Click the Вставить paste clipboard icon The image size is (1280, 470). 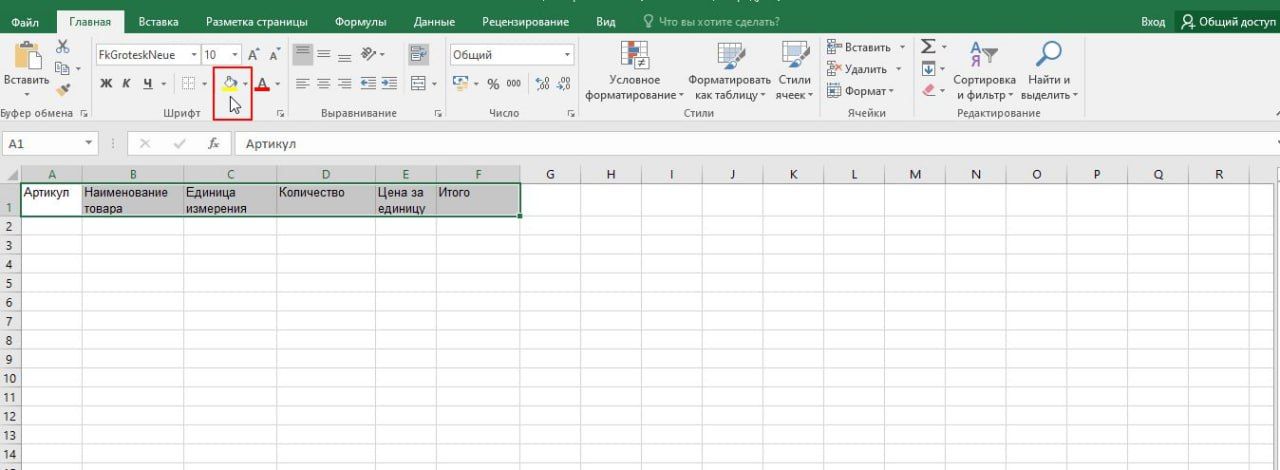pos(27,55)
